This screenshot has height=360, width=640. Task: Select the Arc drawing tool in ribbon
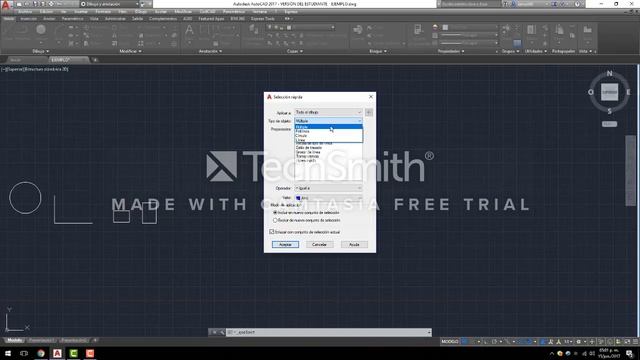[61, 31]
